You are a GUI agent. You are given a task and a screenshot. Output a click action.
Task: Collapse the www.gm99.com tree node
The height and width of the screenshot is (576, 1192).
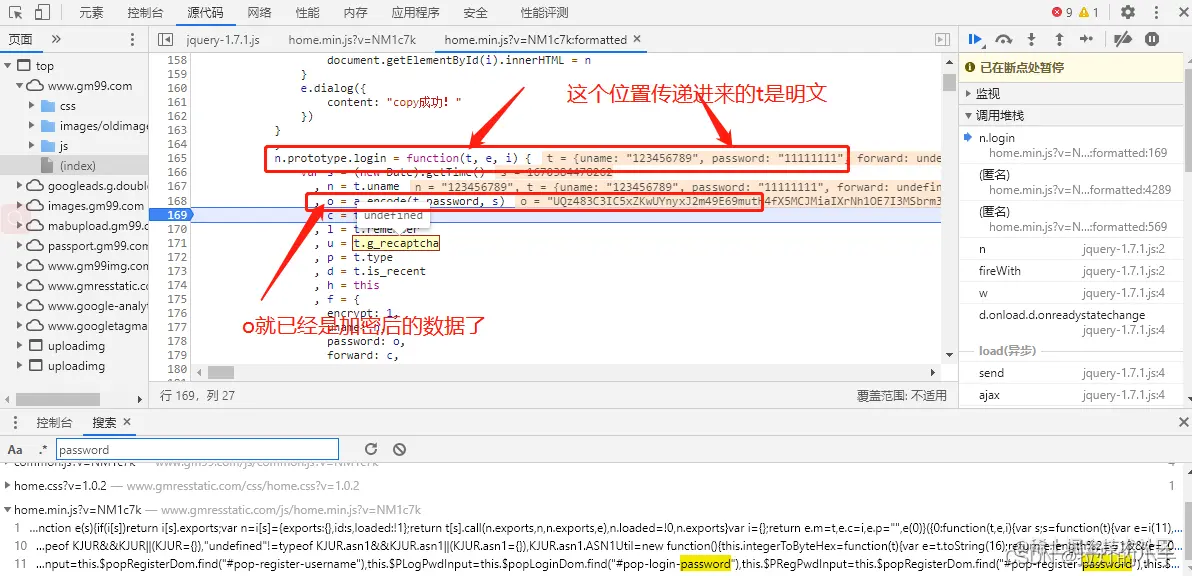pyautogui.click(x=20, y=86)
